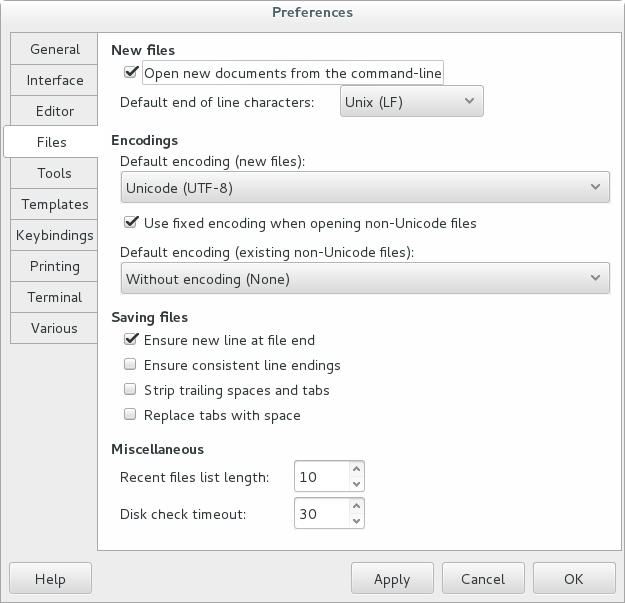Image resolution: width=625 pixels, height=603 pixels.
Task: Select the Terminal tab
Action: (x=55, y=297)
